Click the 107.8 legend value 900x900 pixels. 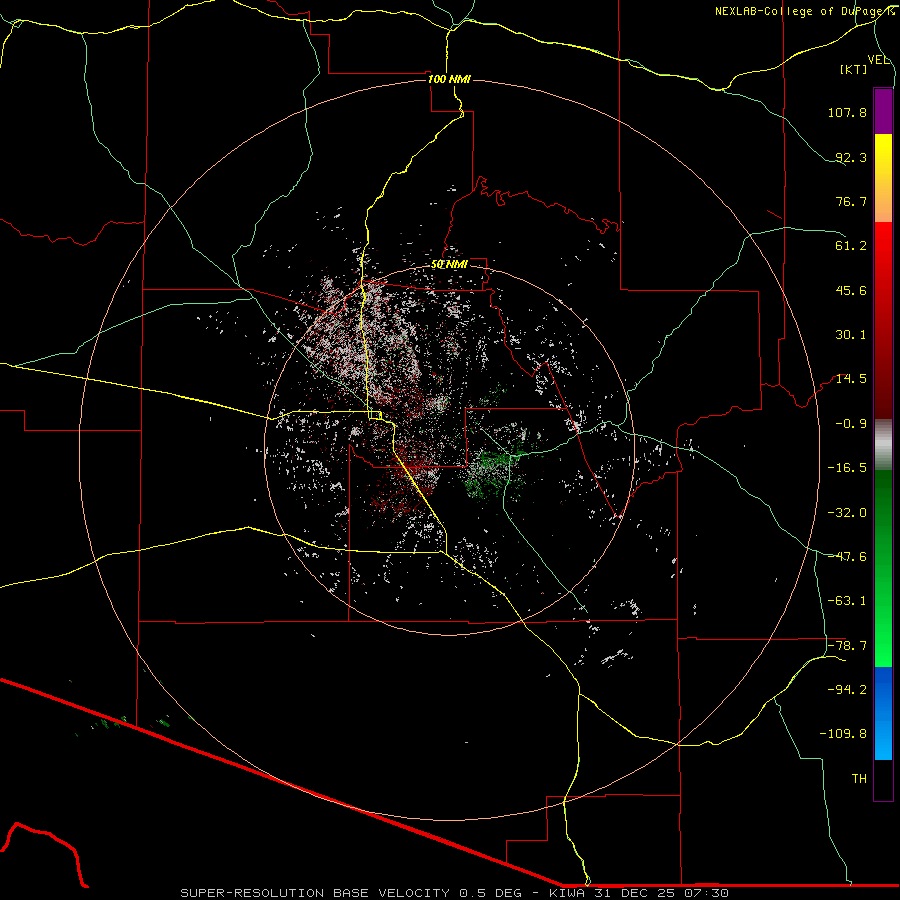(x=847, y=112)
